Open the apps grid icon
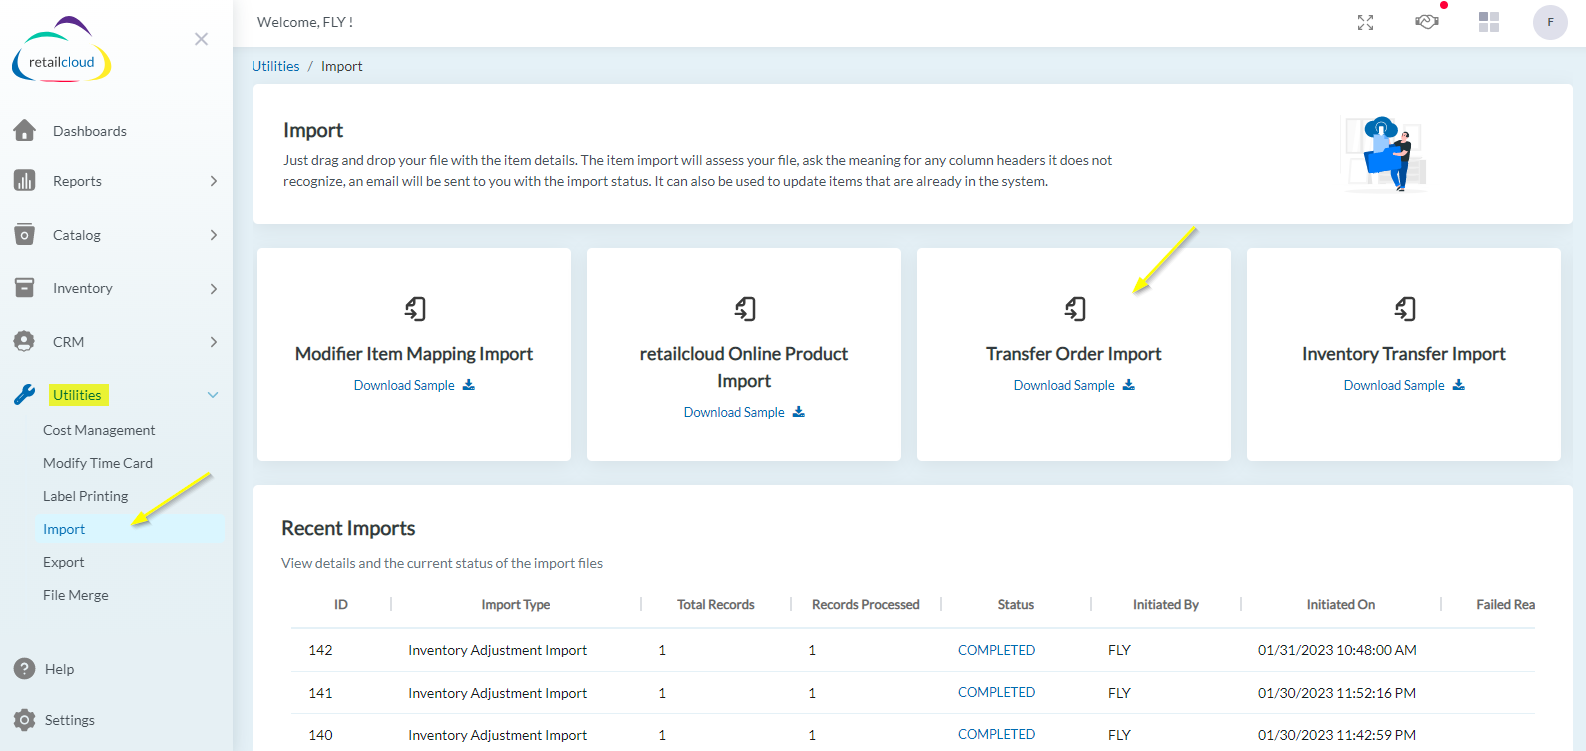Image resolution: width=1586 pixels, height=751 pixels. click(x=1489, y=22)
